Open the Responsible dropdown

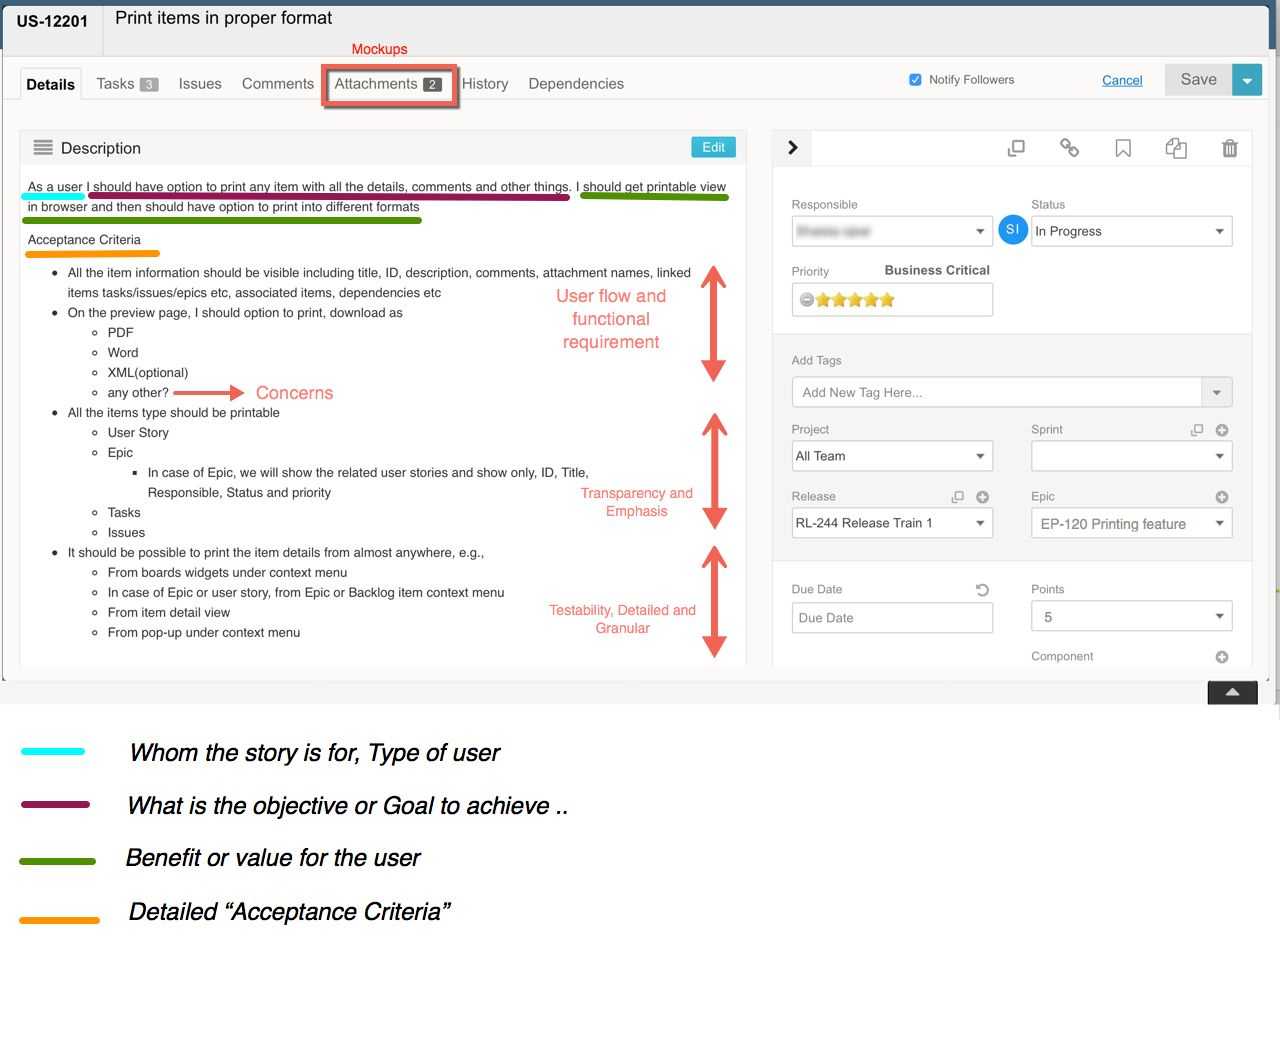tap(892, 231)
